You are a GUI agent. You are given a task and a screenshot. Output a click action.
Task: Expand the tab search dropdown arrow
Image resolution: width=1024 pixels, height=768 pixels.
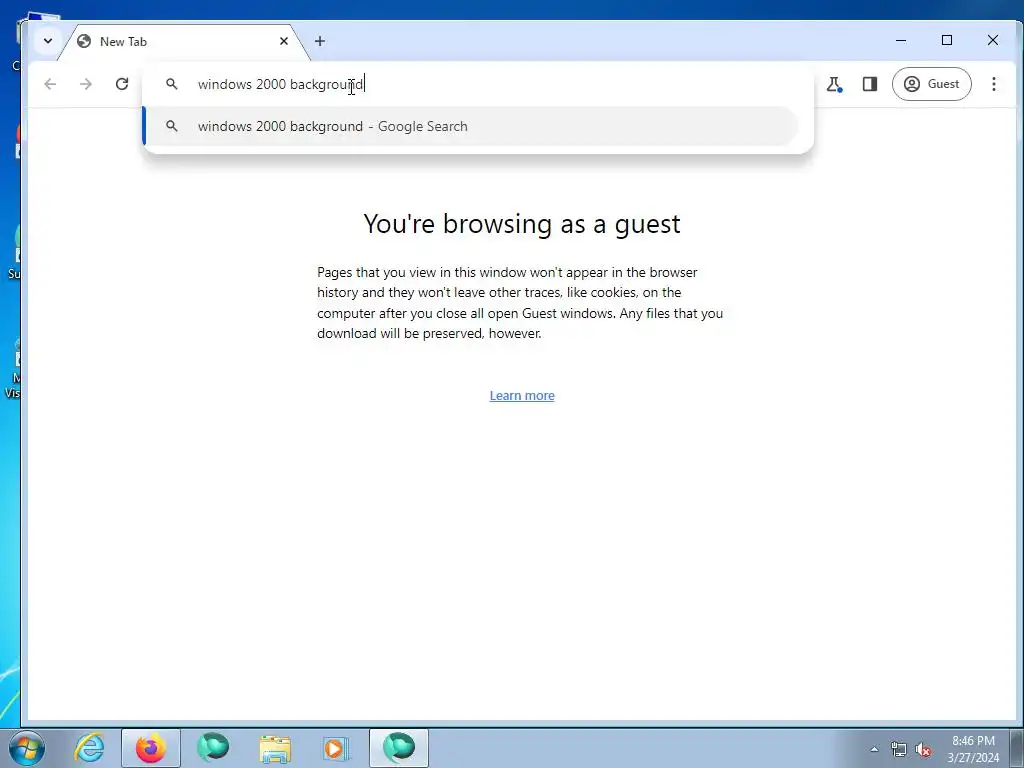[48, 40]
